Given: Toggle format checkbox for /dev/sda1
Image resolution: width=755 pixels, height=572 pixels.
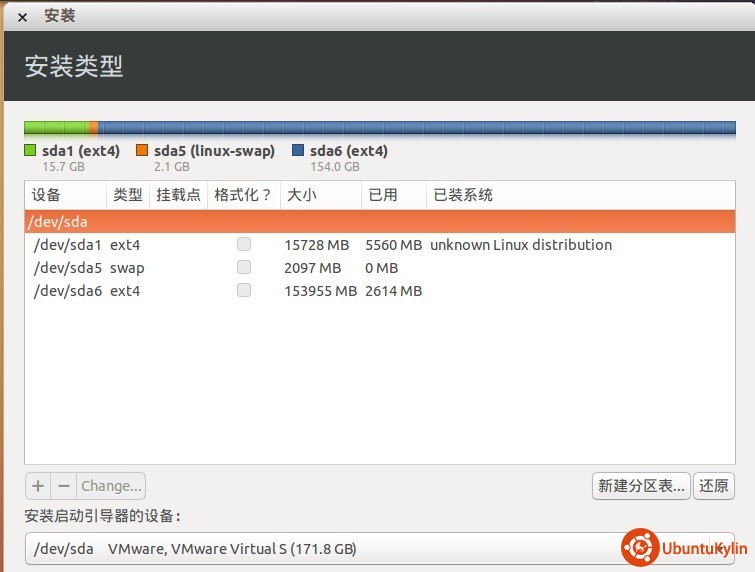Looking at the screenshot, I should pyautogui.click(x=244, y=244).
